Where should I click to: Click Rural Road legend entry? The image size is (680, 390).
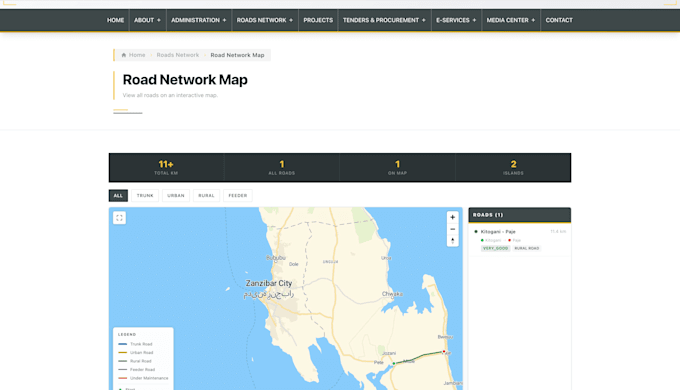[135, 361]
